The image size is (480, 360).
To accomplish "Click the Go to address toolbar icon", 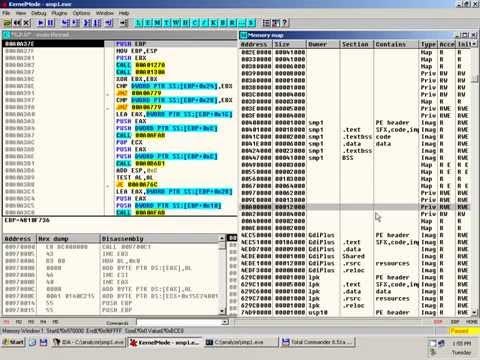I will (124, 23).
